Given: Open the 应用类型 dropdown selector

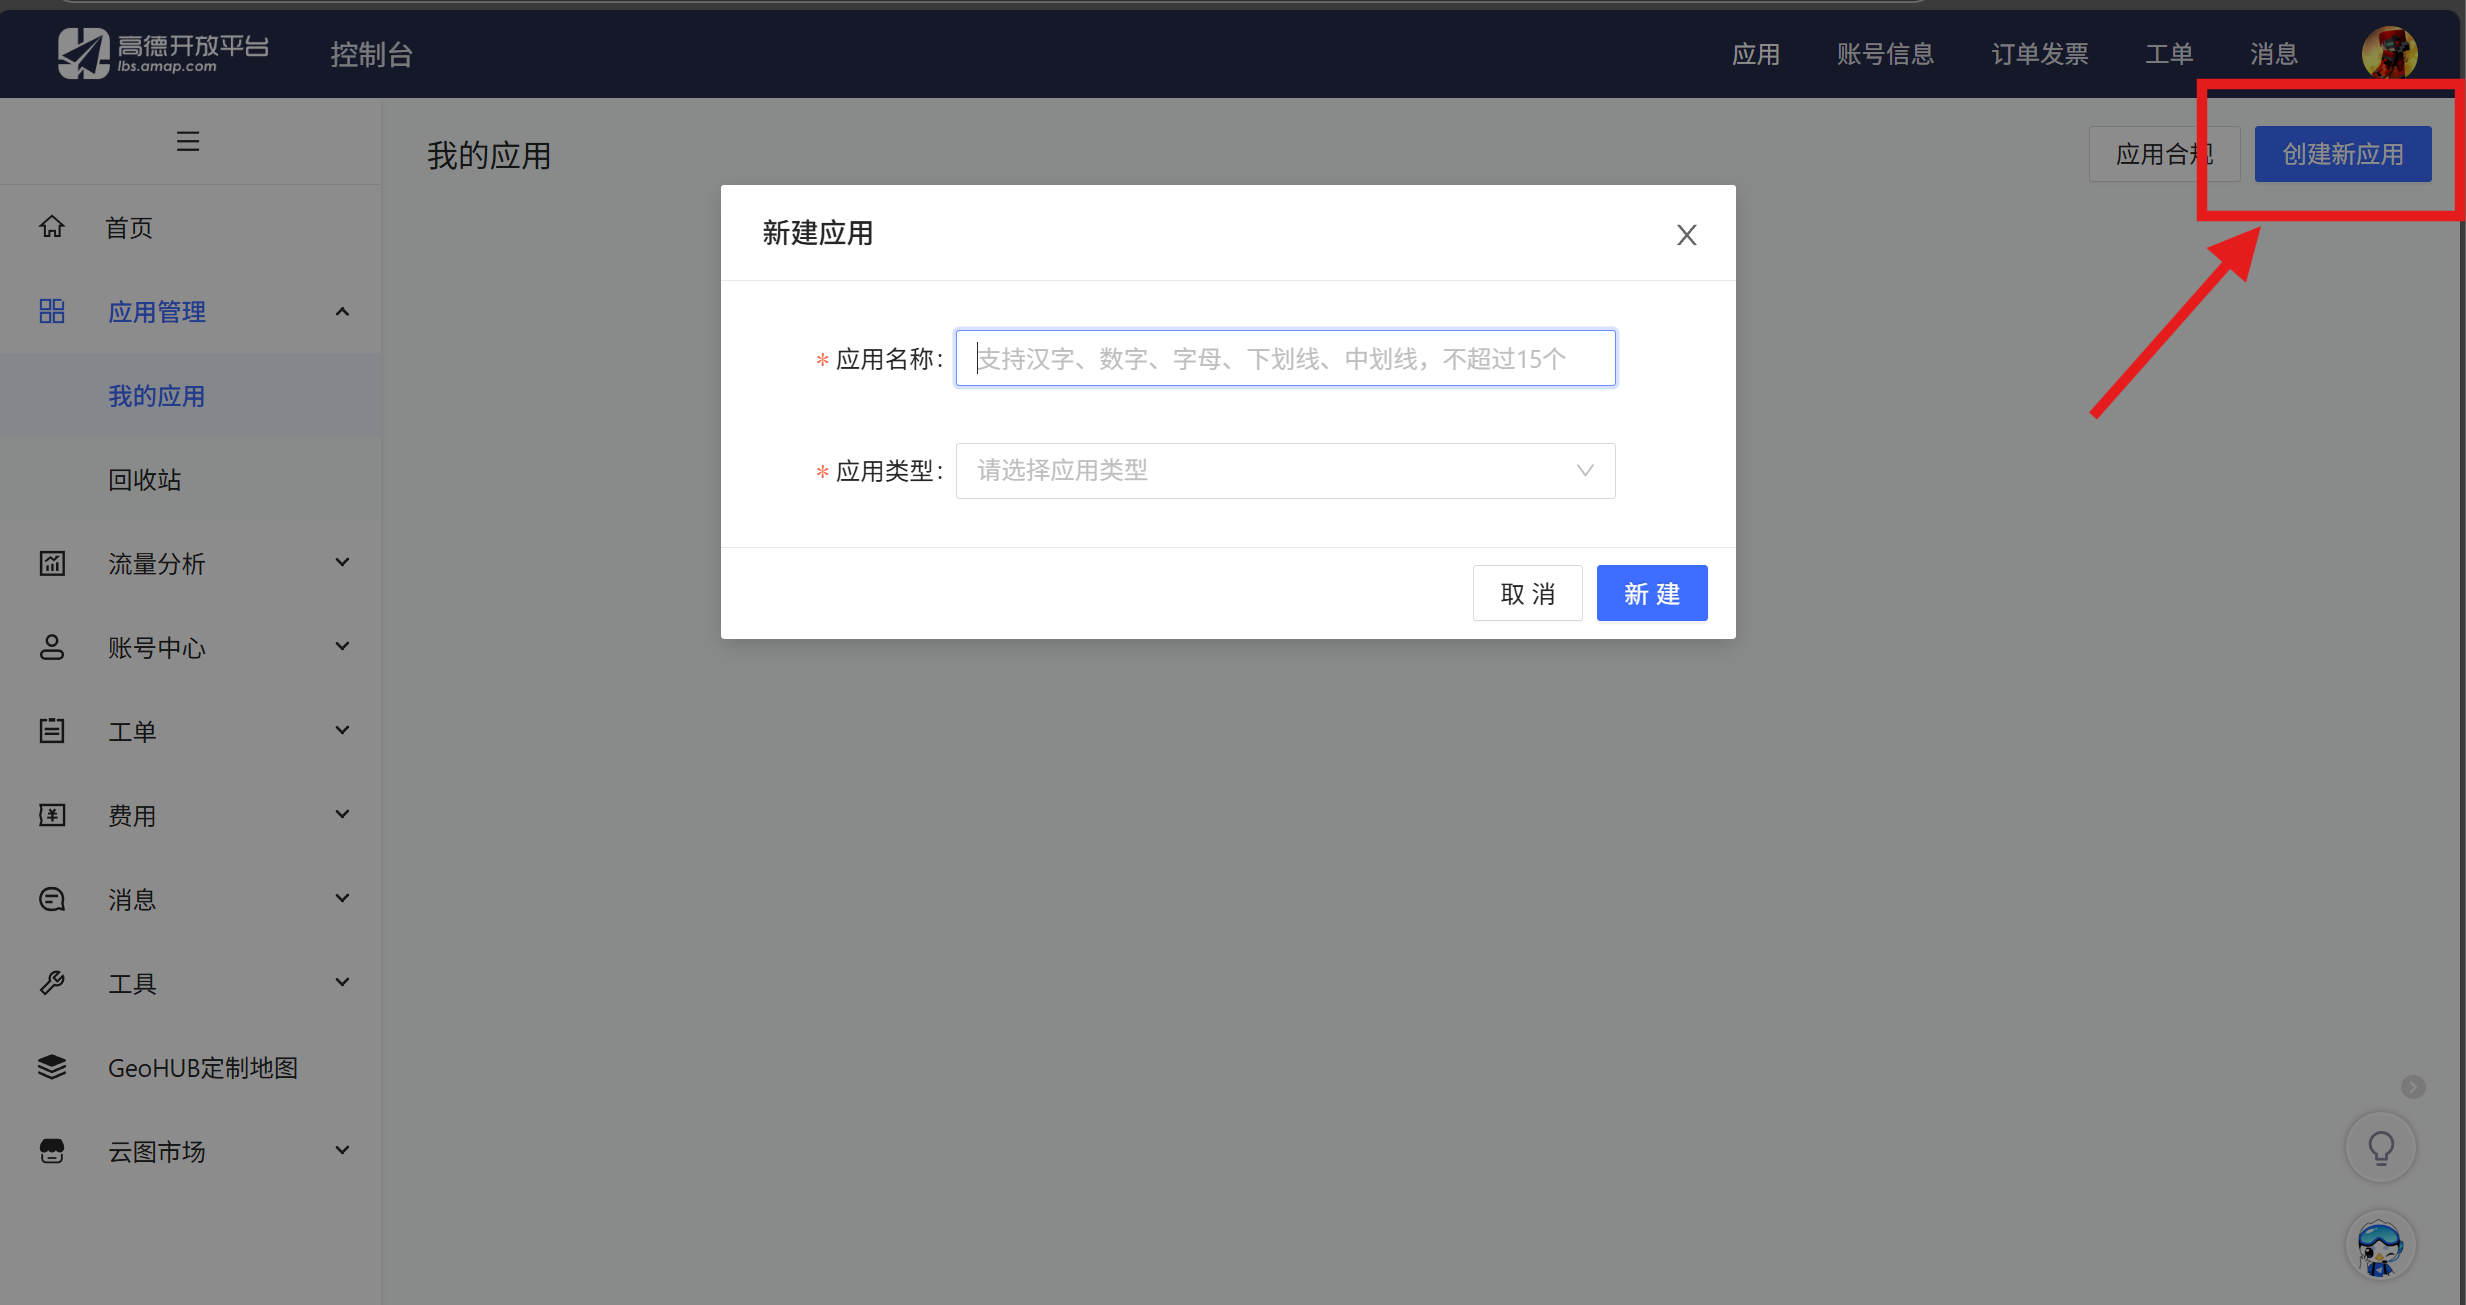Looking at the screenshot, I should 1285,471.
